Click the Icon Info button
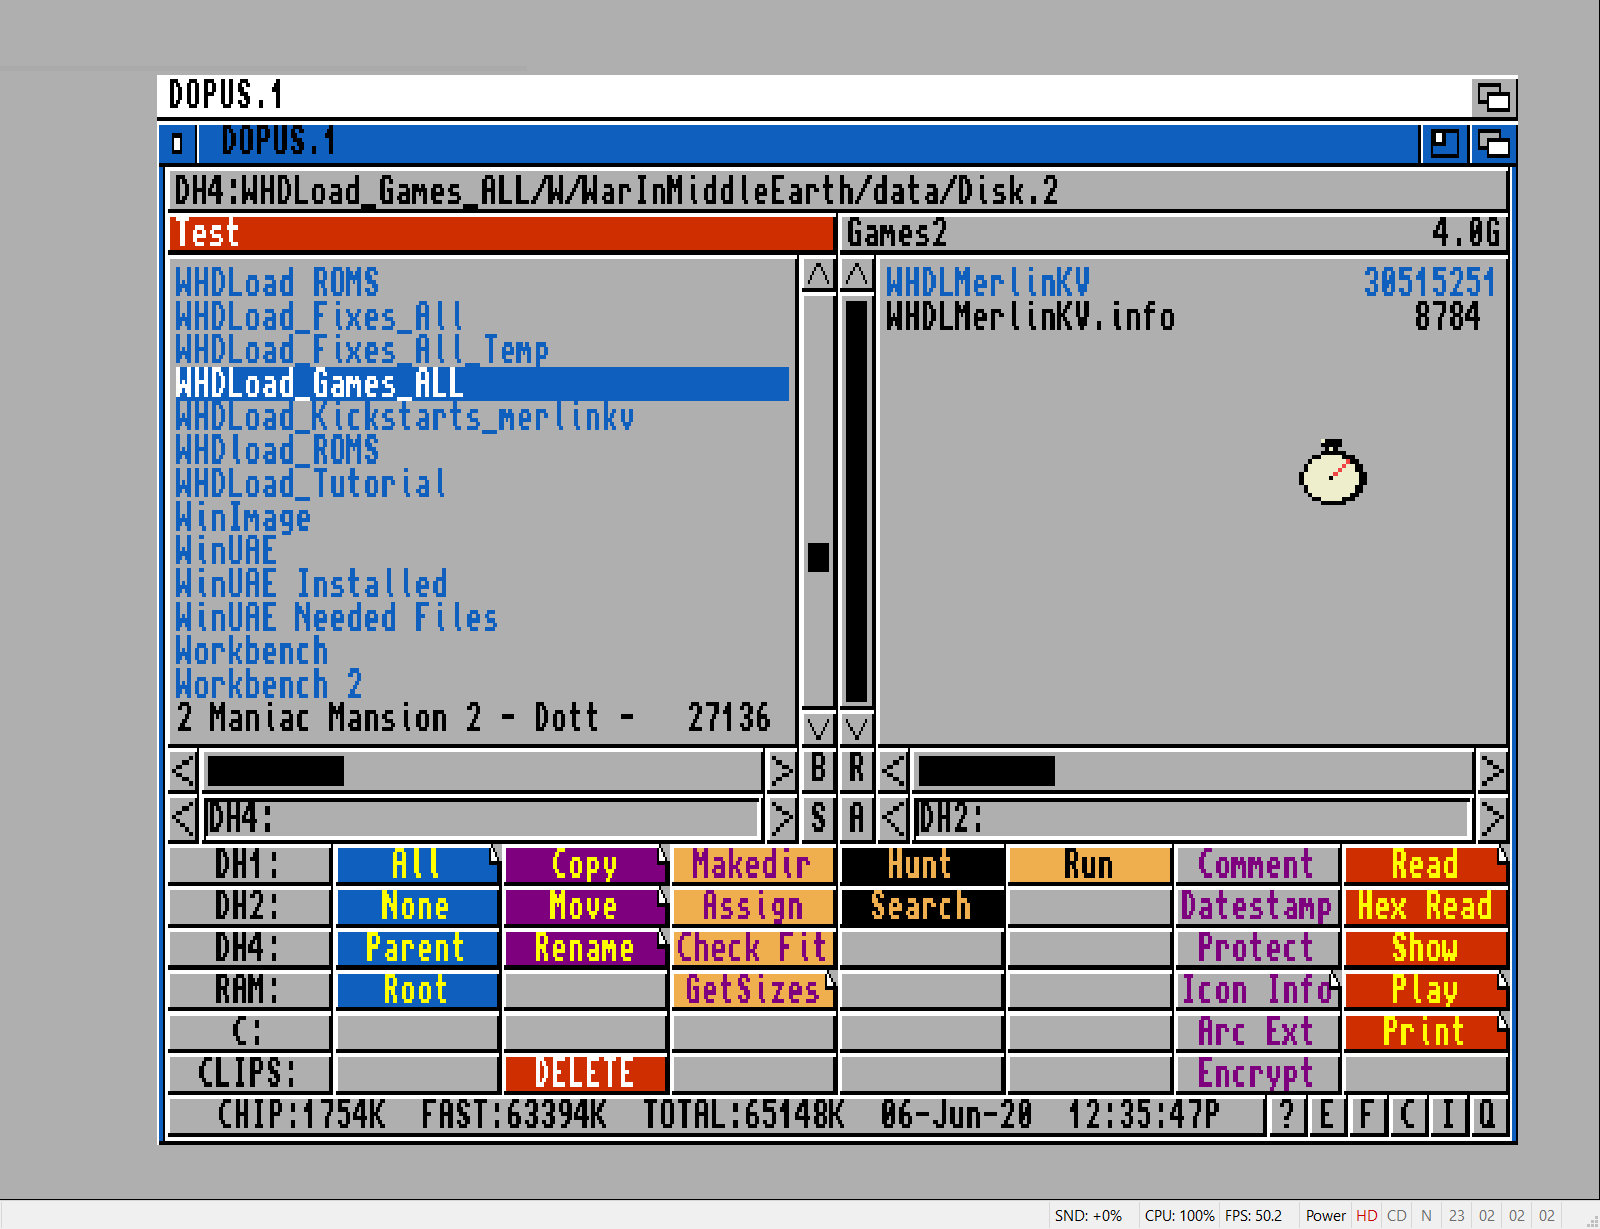 (1257, 990)
